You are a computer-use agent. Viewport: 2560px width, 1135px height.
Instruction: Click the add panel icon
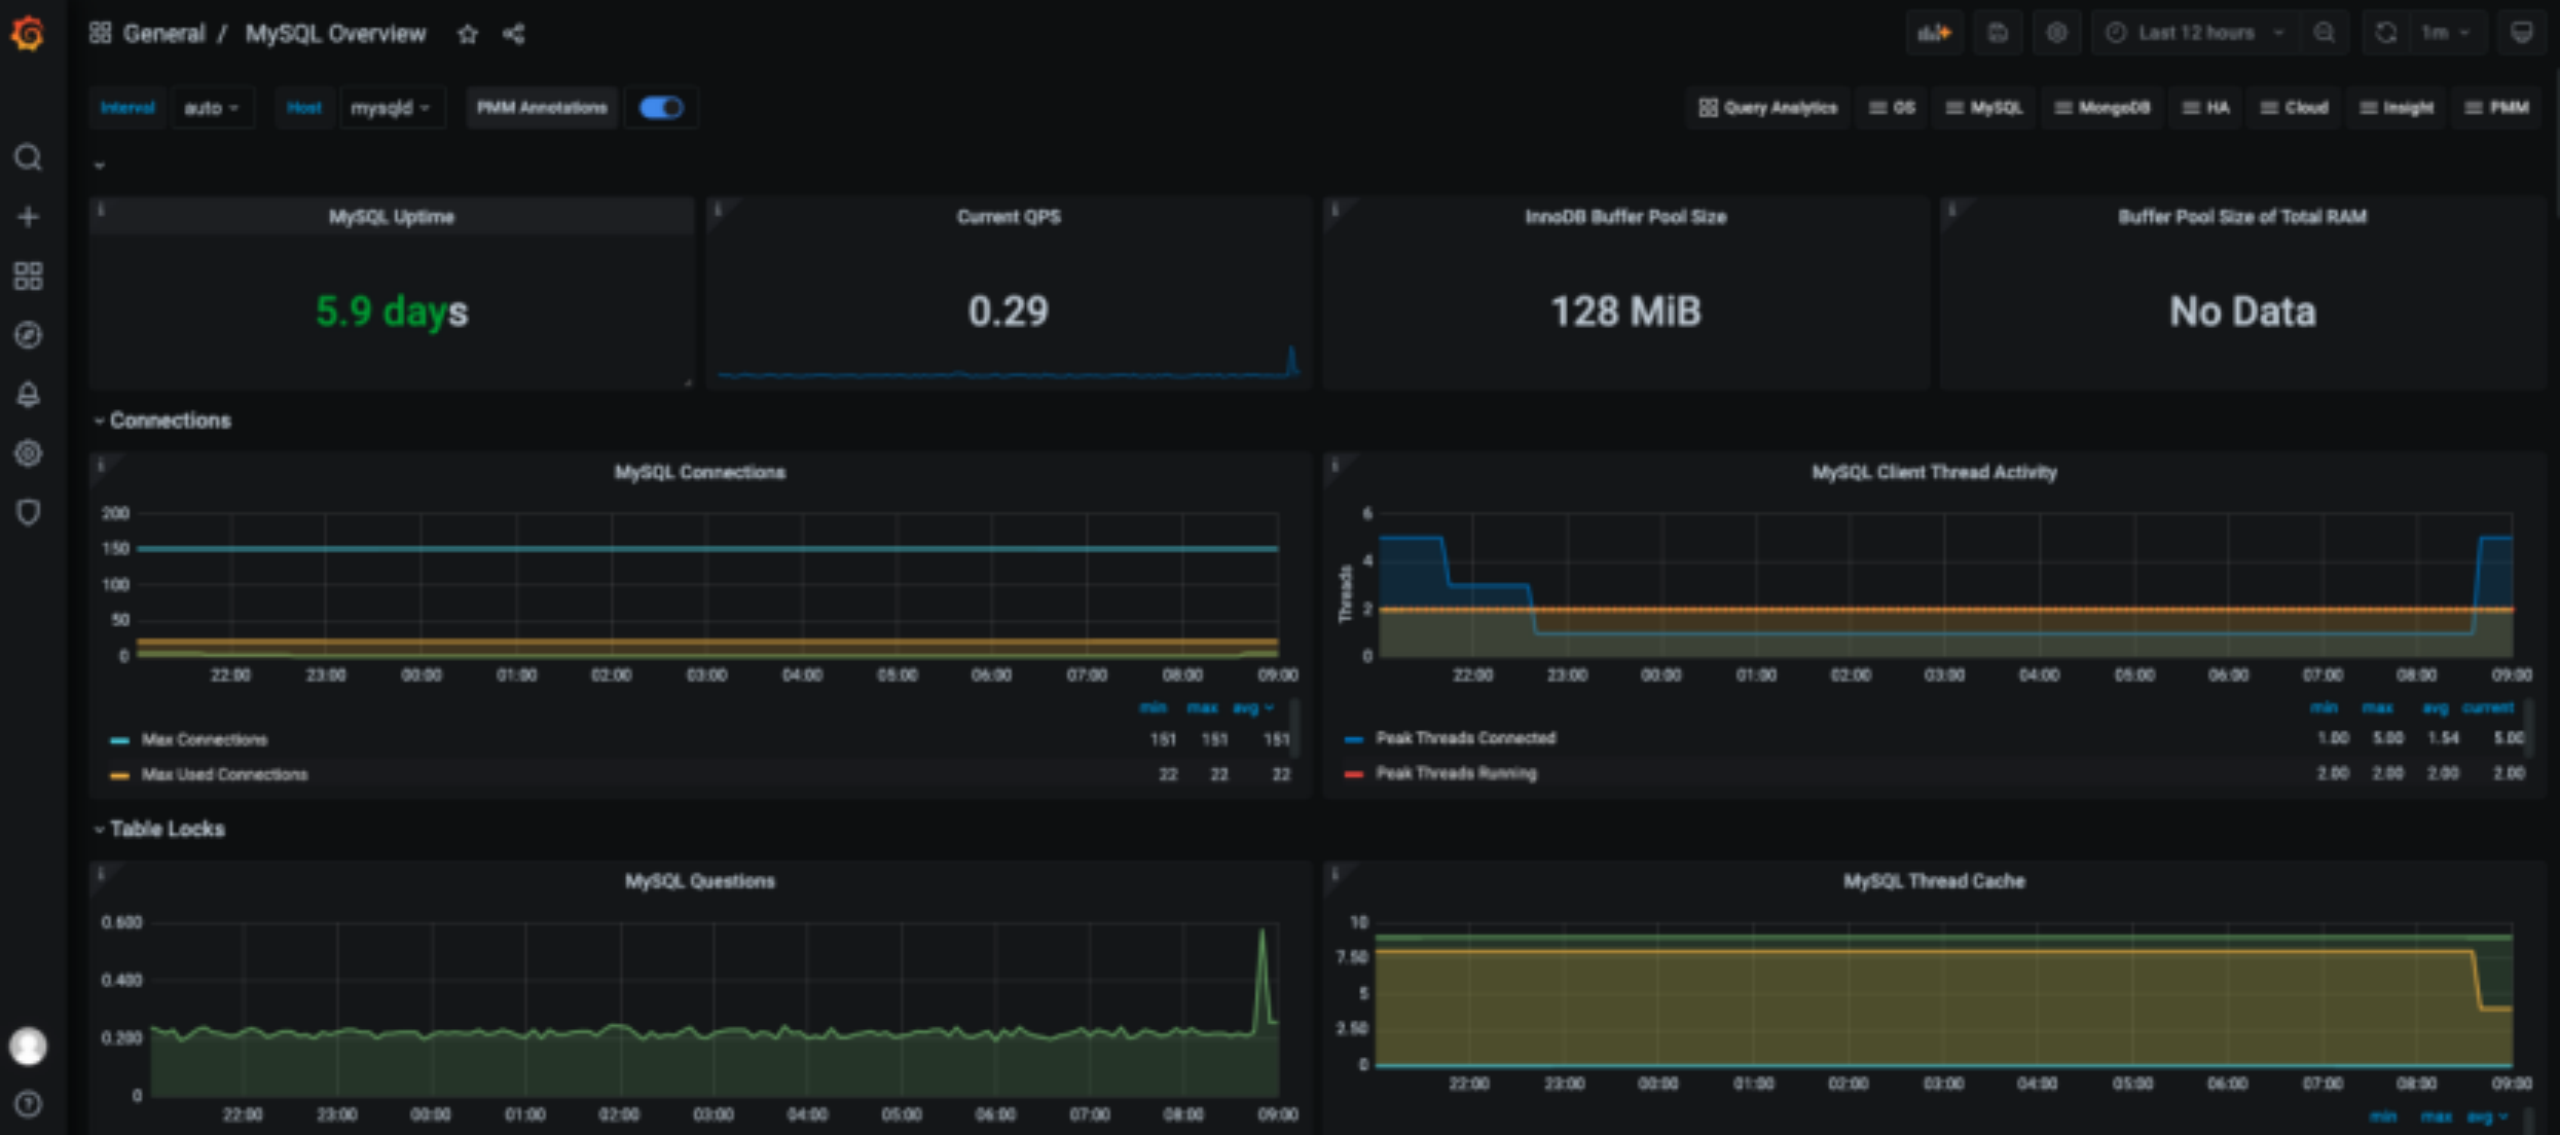(x=1934, y=33)
